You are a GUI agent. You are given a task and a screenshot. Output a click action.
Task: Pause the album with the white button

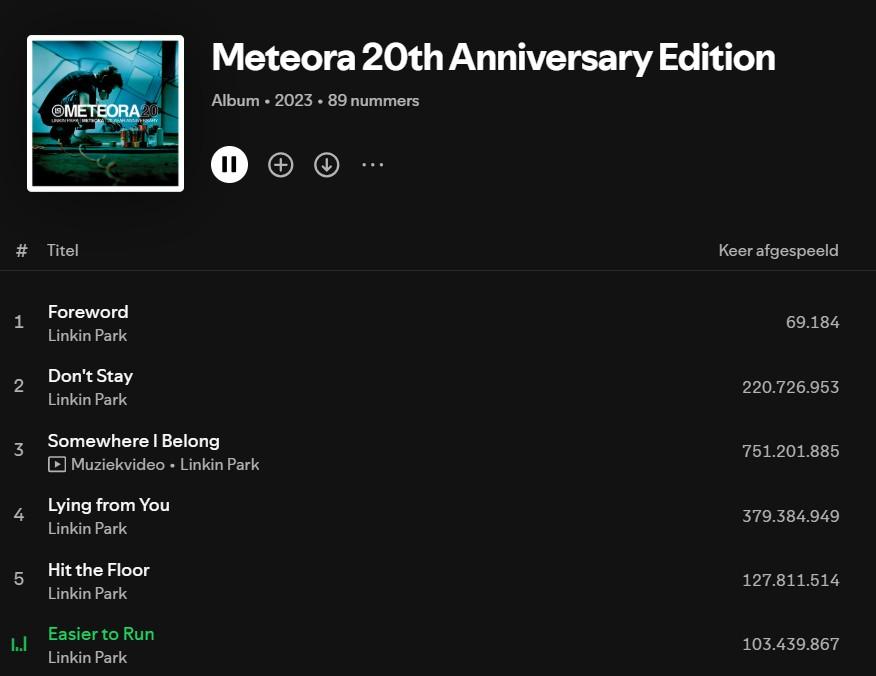(x=229, y=164)
